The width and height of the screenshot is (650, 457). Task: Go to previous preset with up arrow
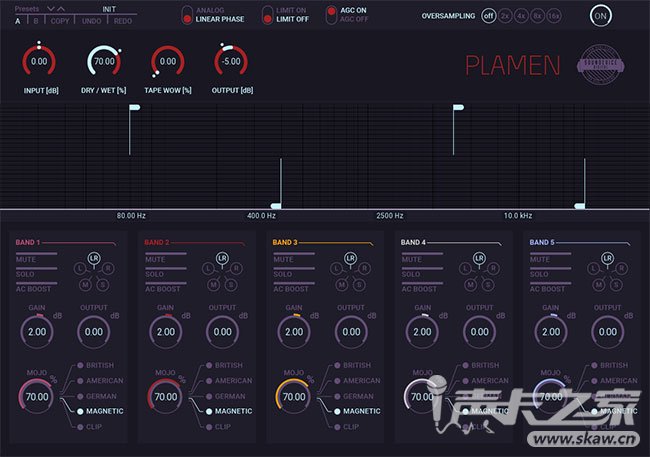click(x=61, y=9)
